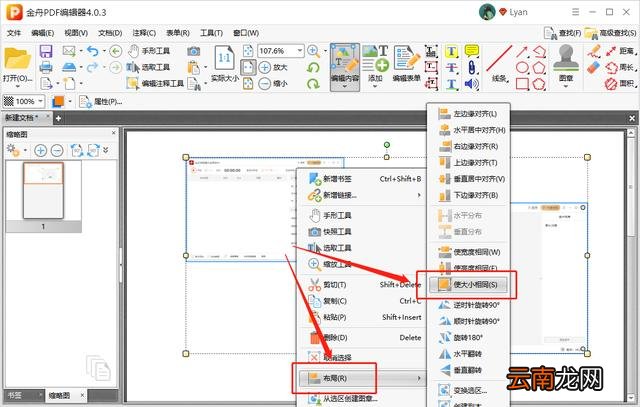Viewport: 640px width, 407px height.
Task: Select the 手形工具 in the toolbar
Action: 149,51
